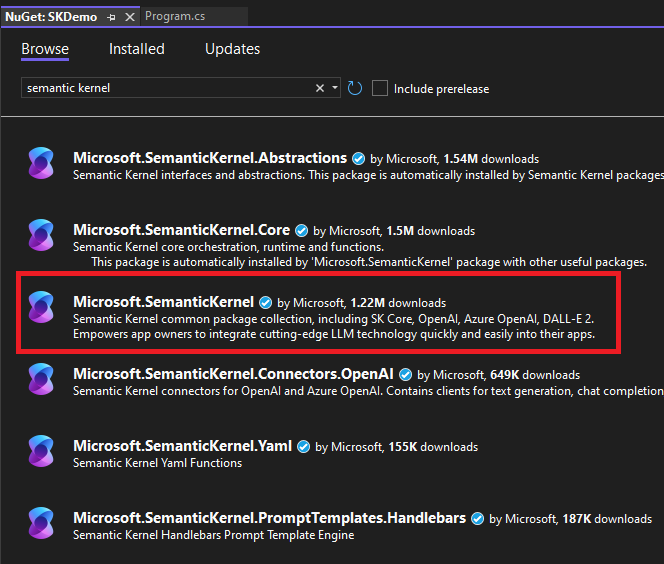Clear the semantic kernel search text
The width and height of the screenshot is (664, 564).
(x=320, y=88)
